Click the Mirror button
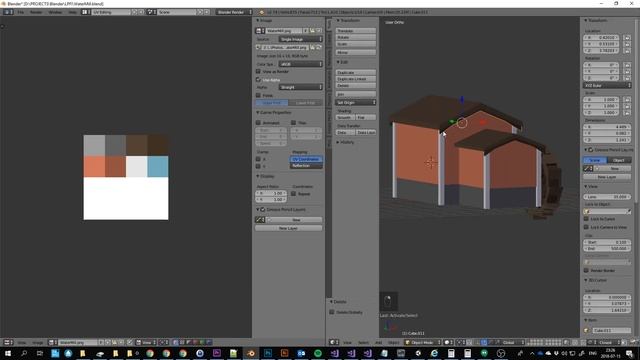640x360 pixels. pyautogui.click(x=356, y=52)
